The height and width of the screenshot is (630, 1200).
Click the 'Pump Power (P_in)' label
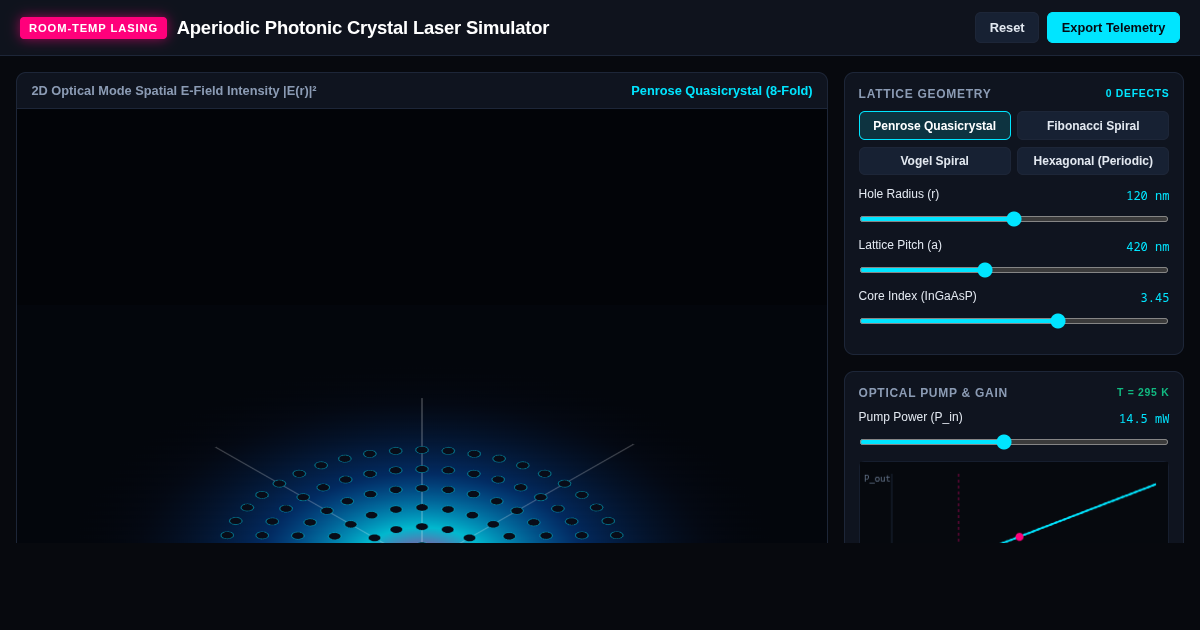[x=911, y=417]
